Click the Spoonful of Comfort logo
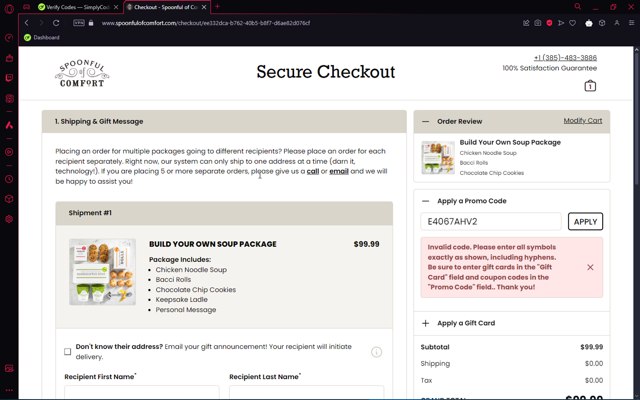This screenshot has width=640, height=400. [82, 73]
